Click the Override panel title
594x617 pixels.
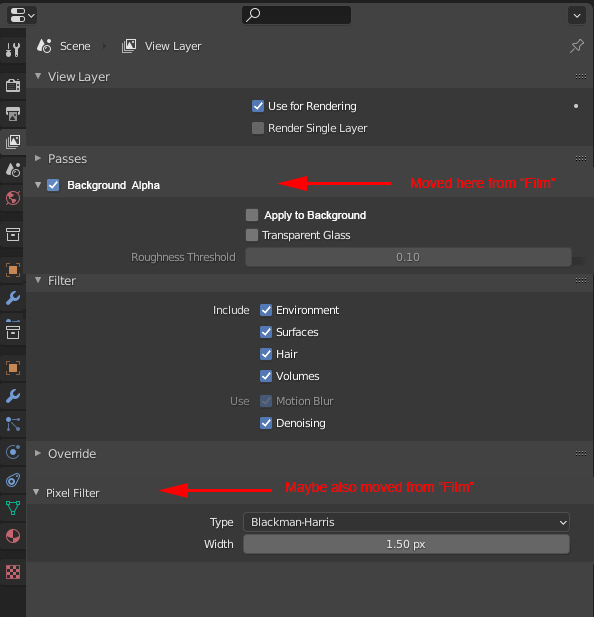coord(72,454)
